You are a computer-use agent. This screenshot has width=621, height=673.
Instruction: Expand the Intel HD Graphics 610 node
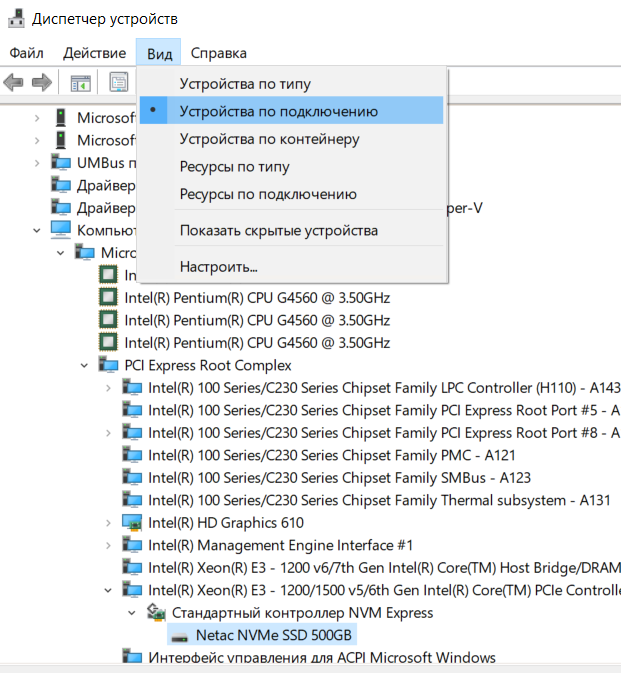pos(109,522)
